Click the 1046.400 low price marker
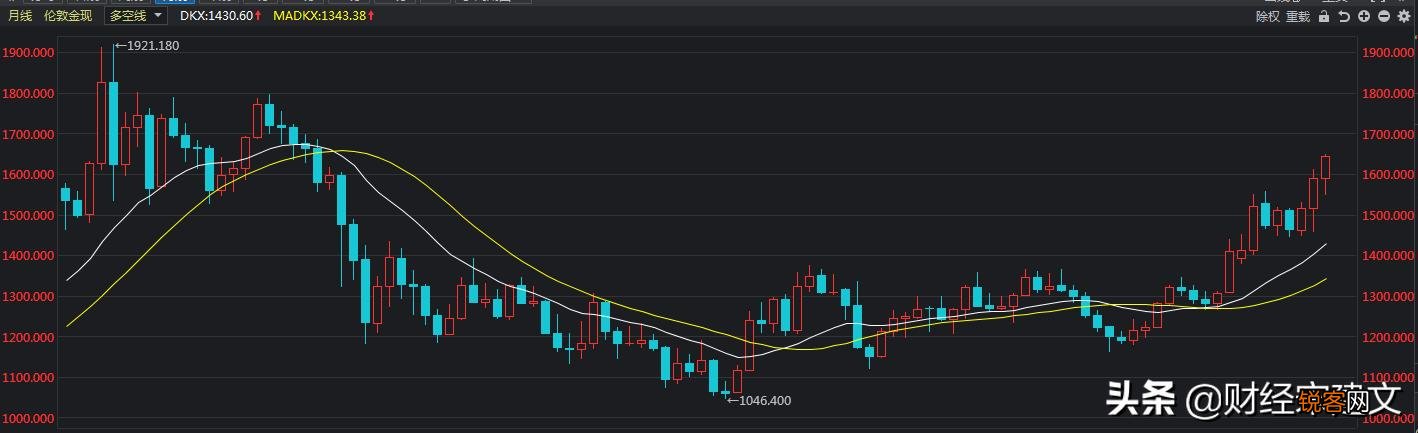The width and height of the screenshot is (1418, 433). [764, 400]
